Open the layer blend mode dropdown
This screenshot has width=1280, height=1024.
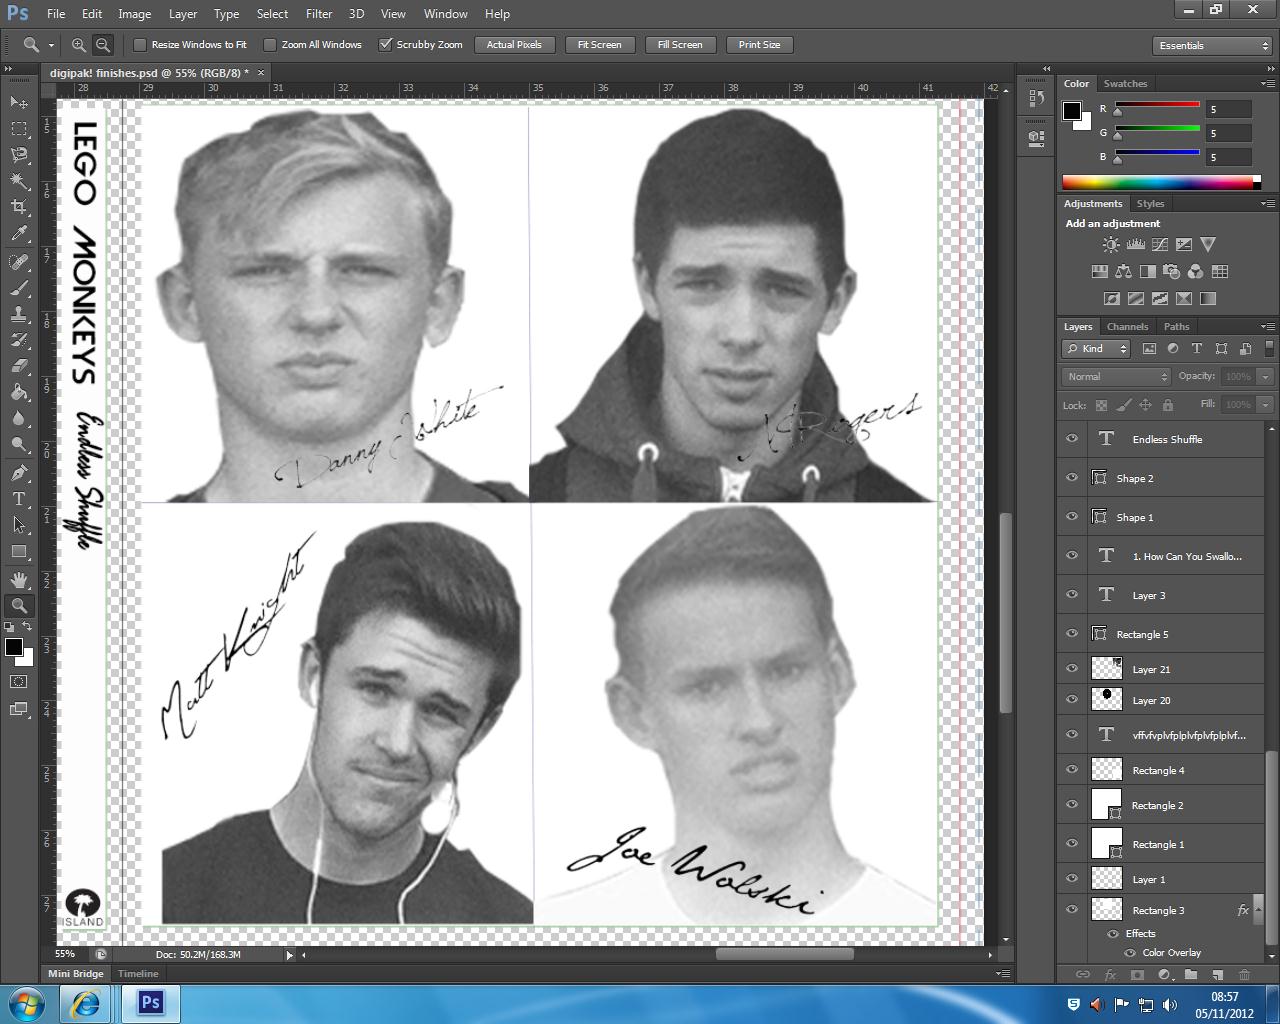pyautogui.click(x=1116, y=377)
